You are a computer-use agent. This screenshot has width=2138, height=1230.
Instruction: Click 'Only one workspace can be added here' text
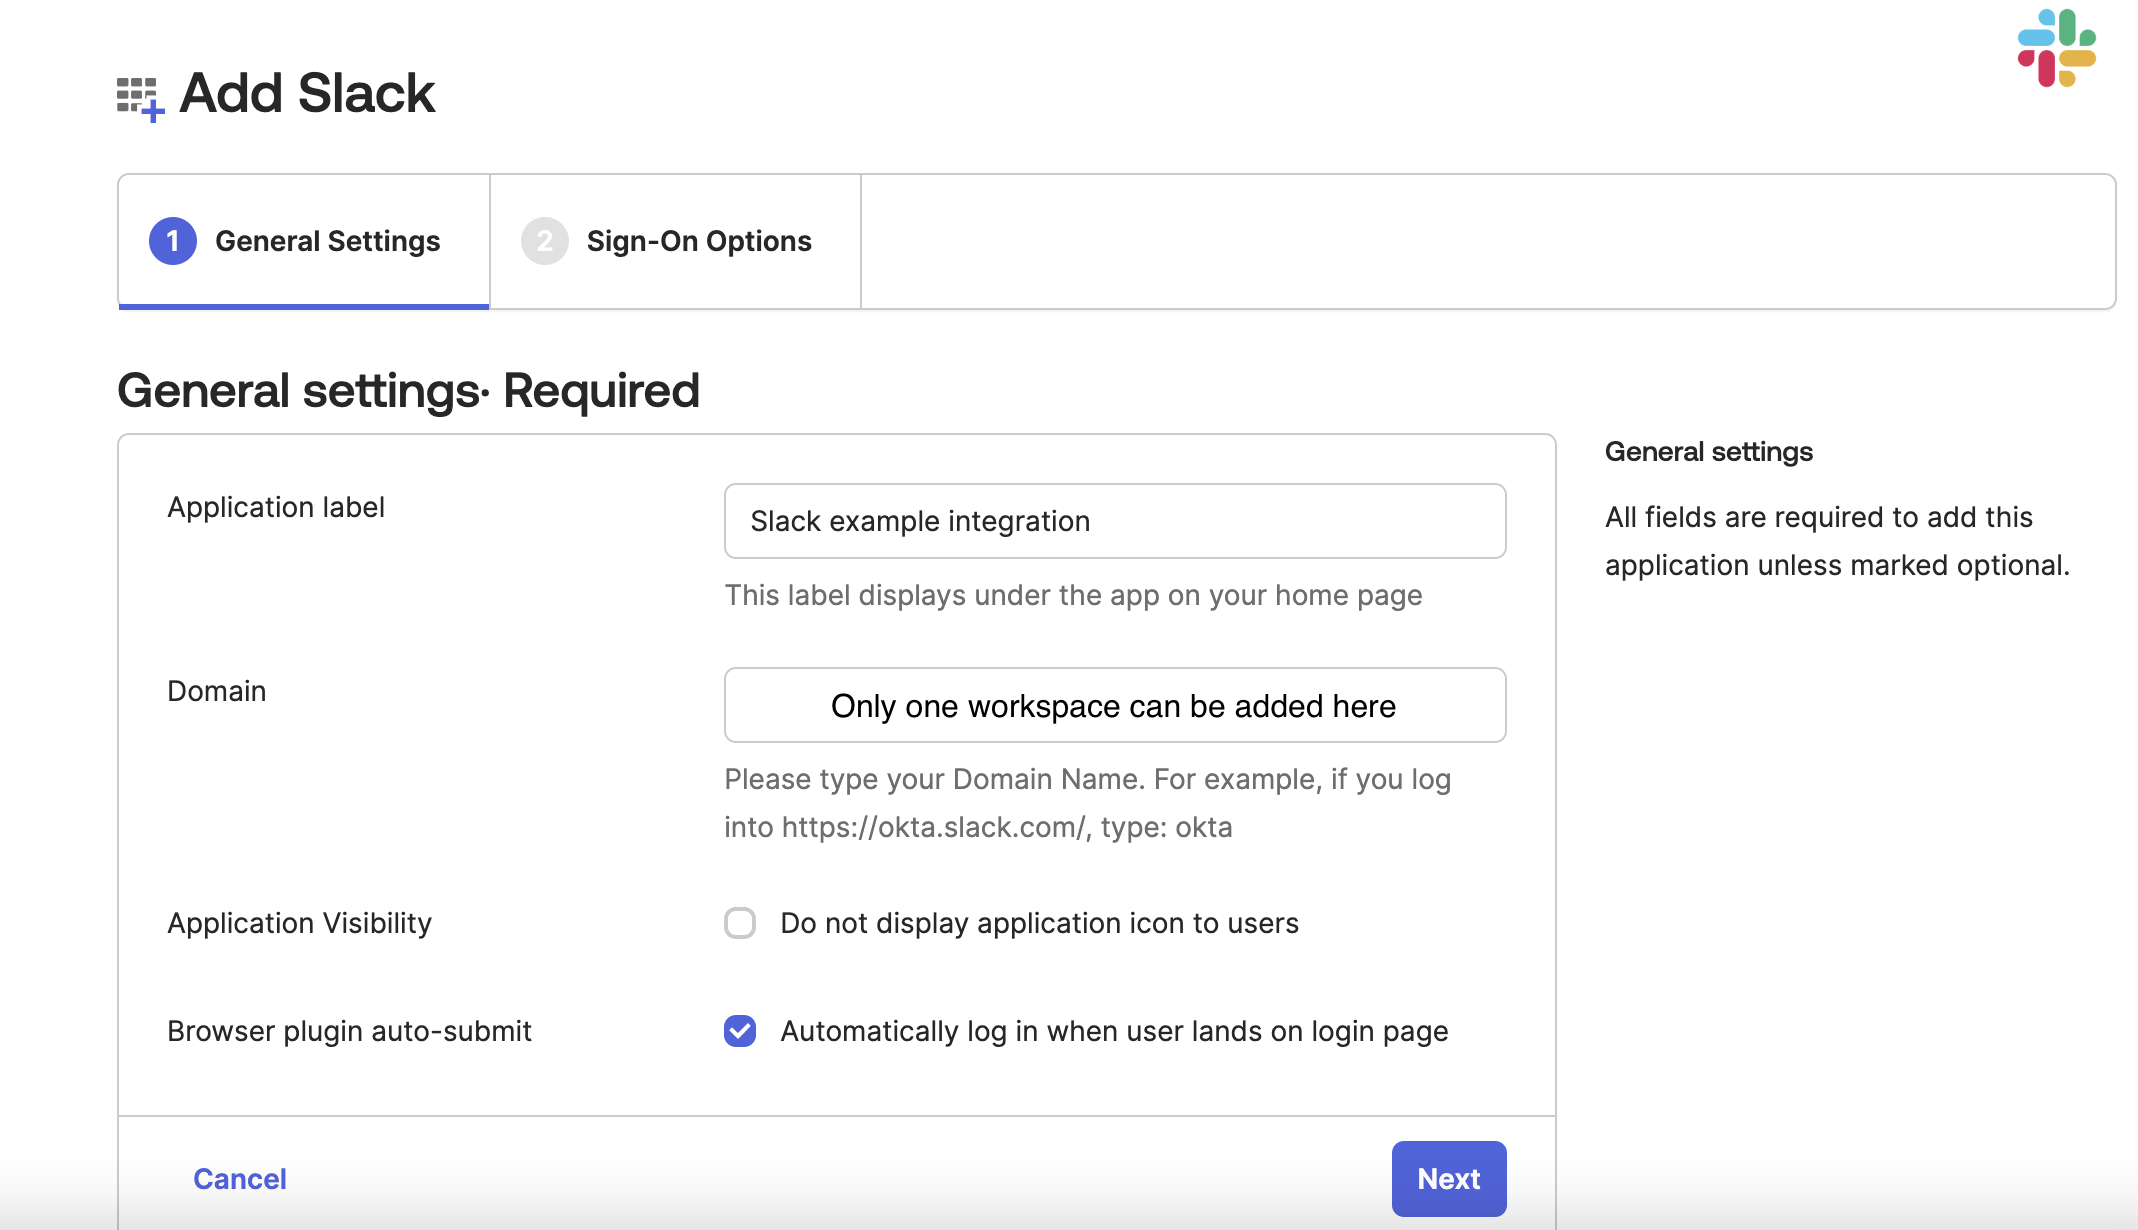coord(1112,705)
